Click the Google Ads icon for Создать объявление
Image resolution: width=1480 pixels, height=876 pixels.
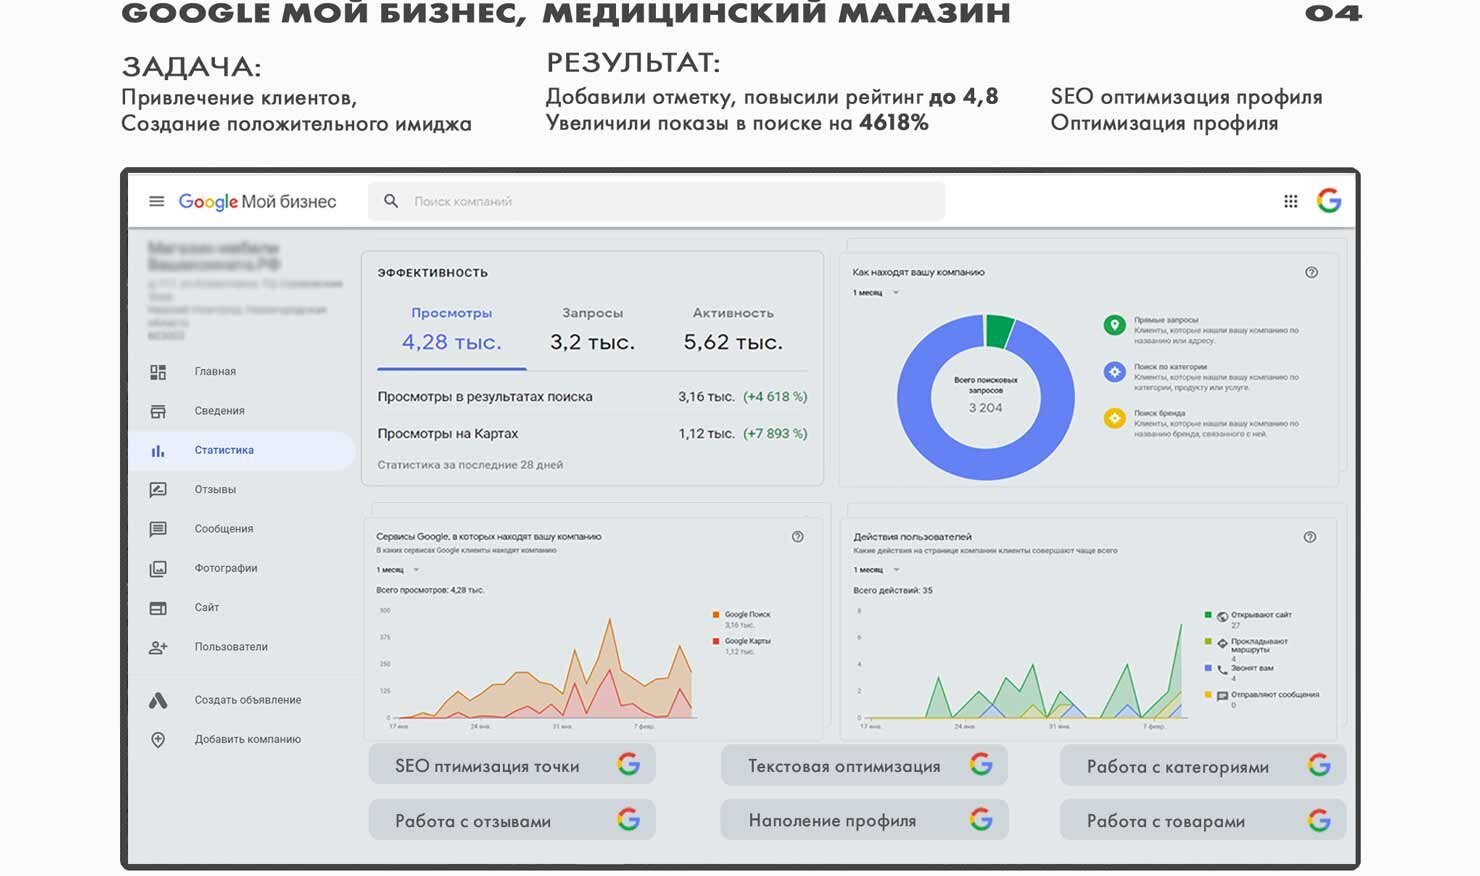(158, 700)
